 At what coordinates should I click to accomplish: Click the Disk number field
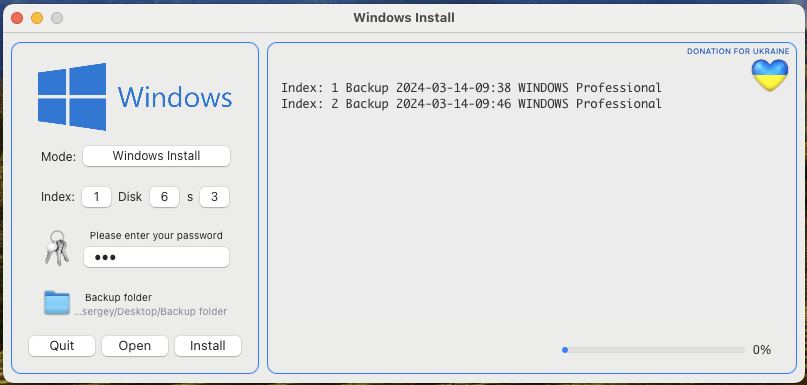[x=164, y=197]
